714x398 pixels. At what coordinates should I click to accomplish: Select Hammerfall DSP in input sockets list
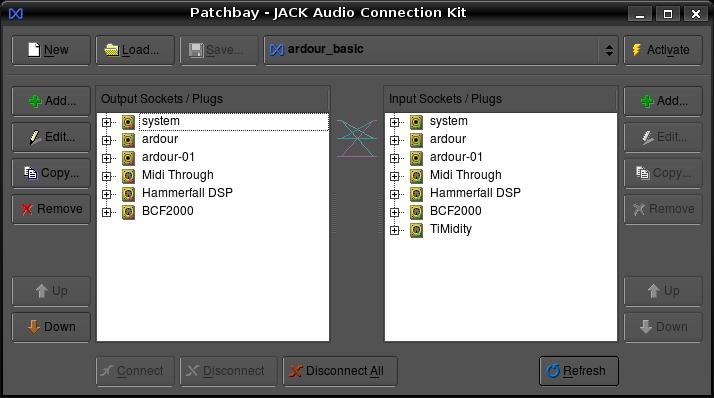pos(475,193)
